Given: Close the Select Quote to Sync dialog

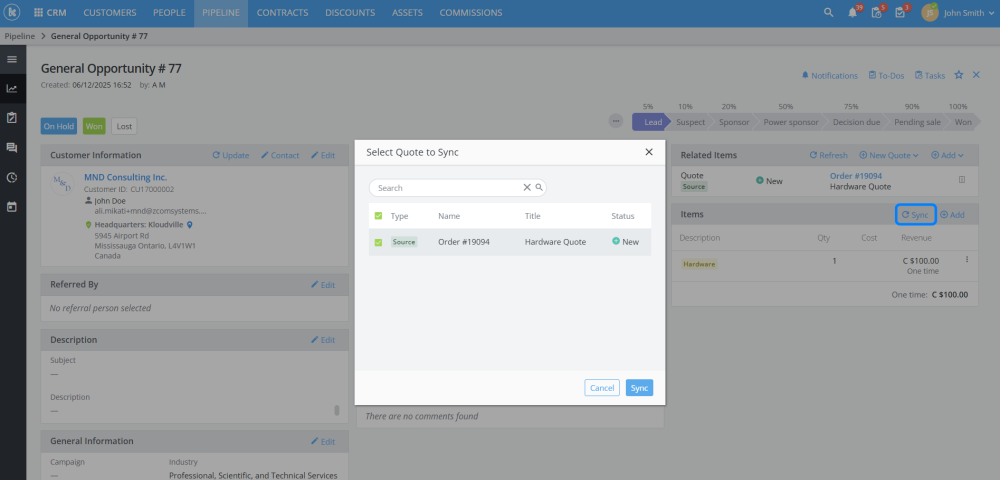Looking at the screenshot, I should tap(649, 152).
